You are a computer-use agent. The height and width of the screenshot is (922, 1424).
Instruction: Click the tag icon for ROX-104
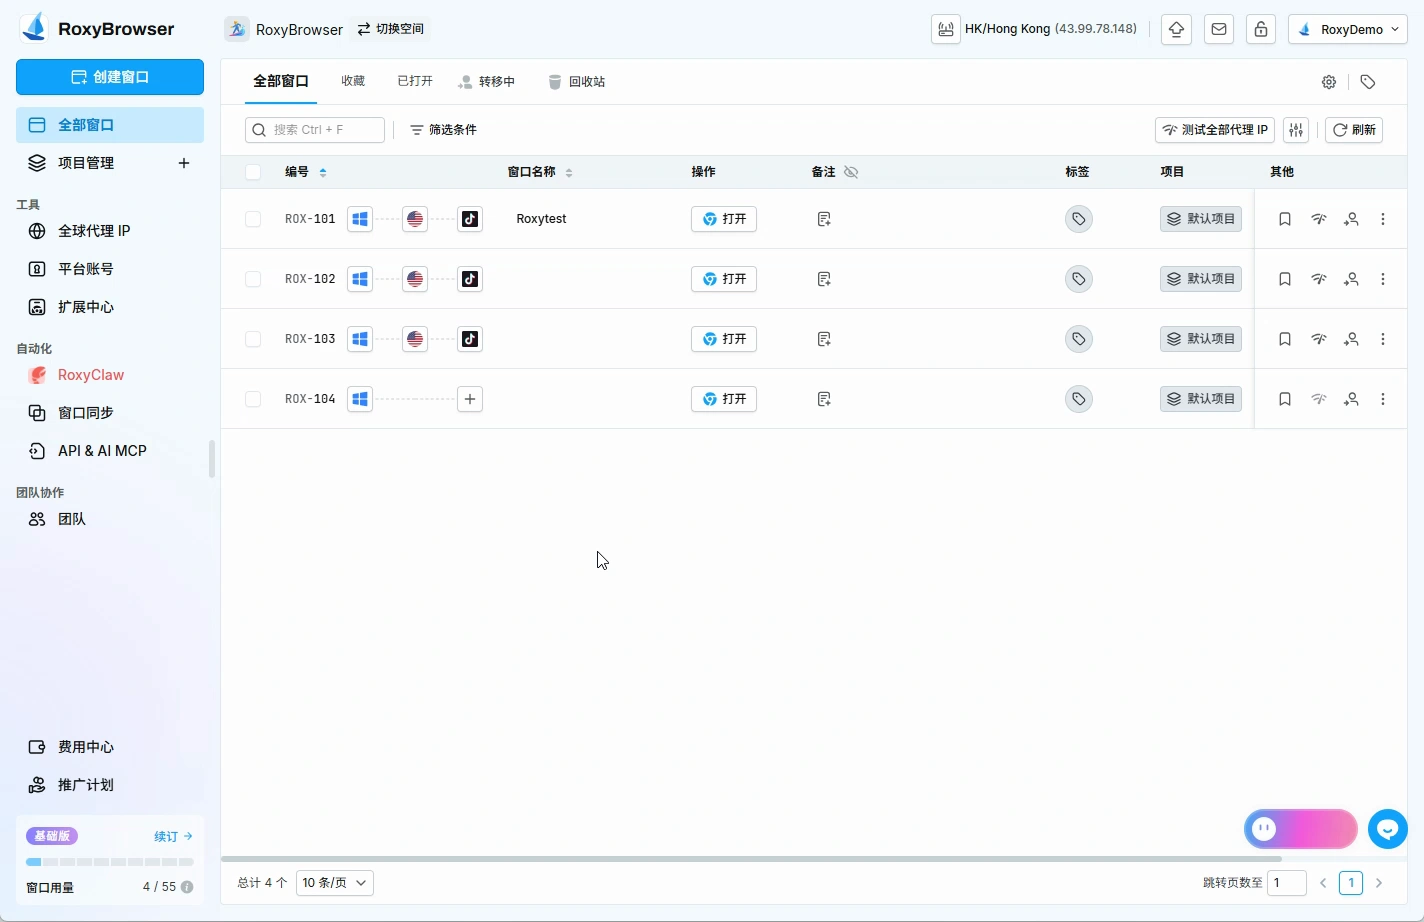pos(1079,399)
